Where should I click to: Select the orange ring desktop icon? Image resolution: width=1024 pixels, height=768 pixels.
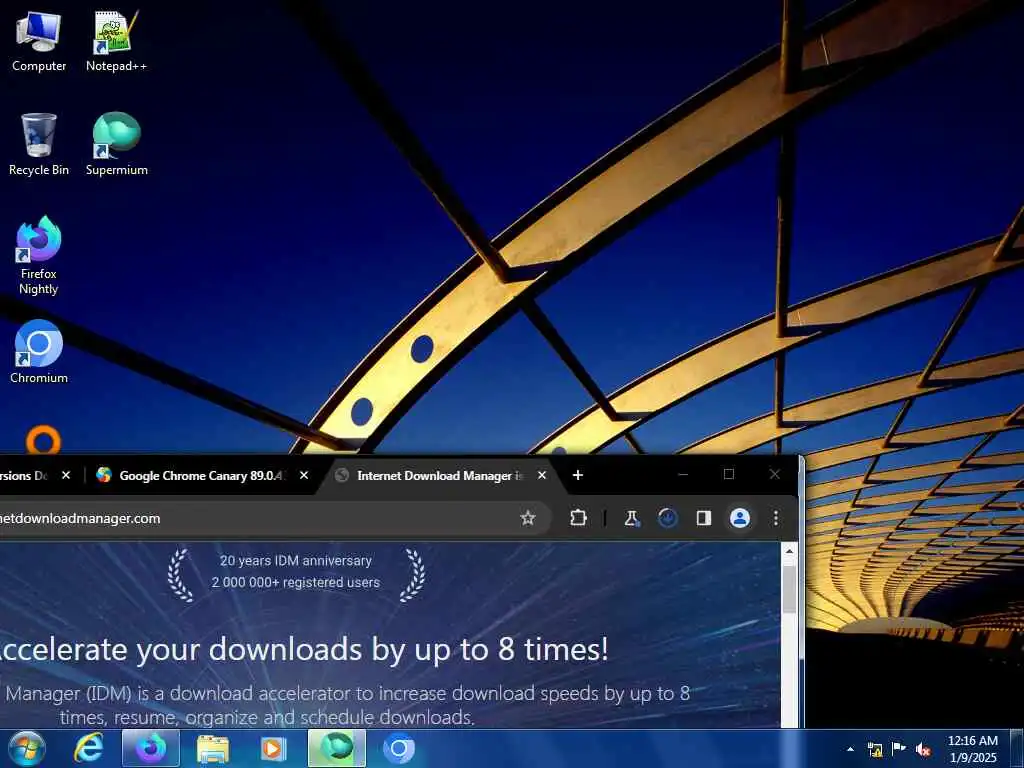click(x=43, y=440)
